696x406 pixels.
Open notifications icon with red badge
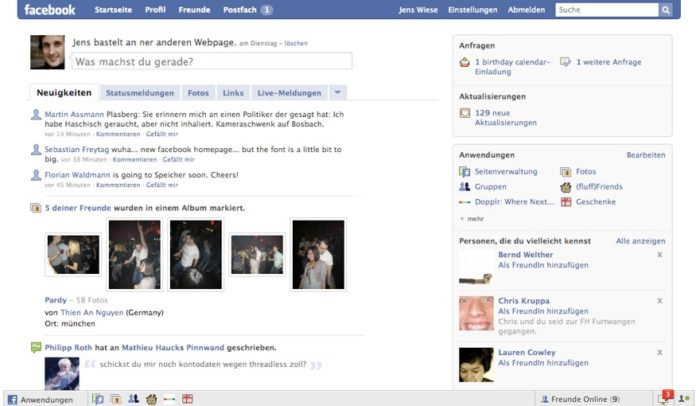click(x=665, y=398)
